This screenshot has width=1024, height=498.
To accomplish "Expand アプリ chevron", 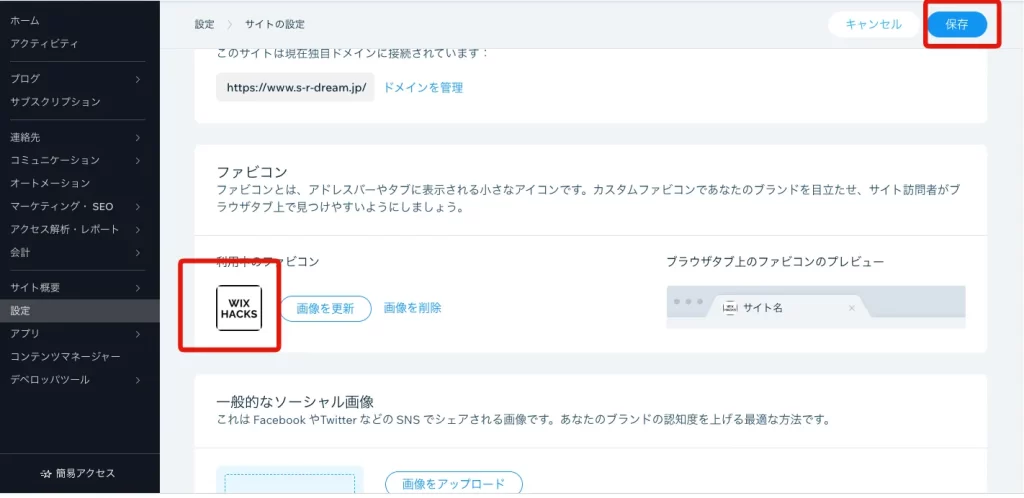I will [x=138, y=334].
